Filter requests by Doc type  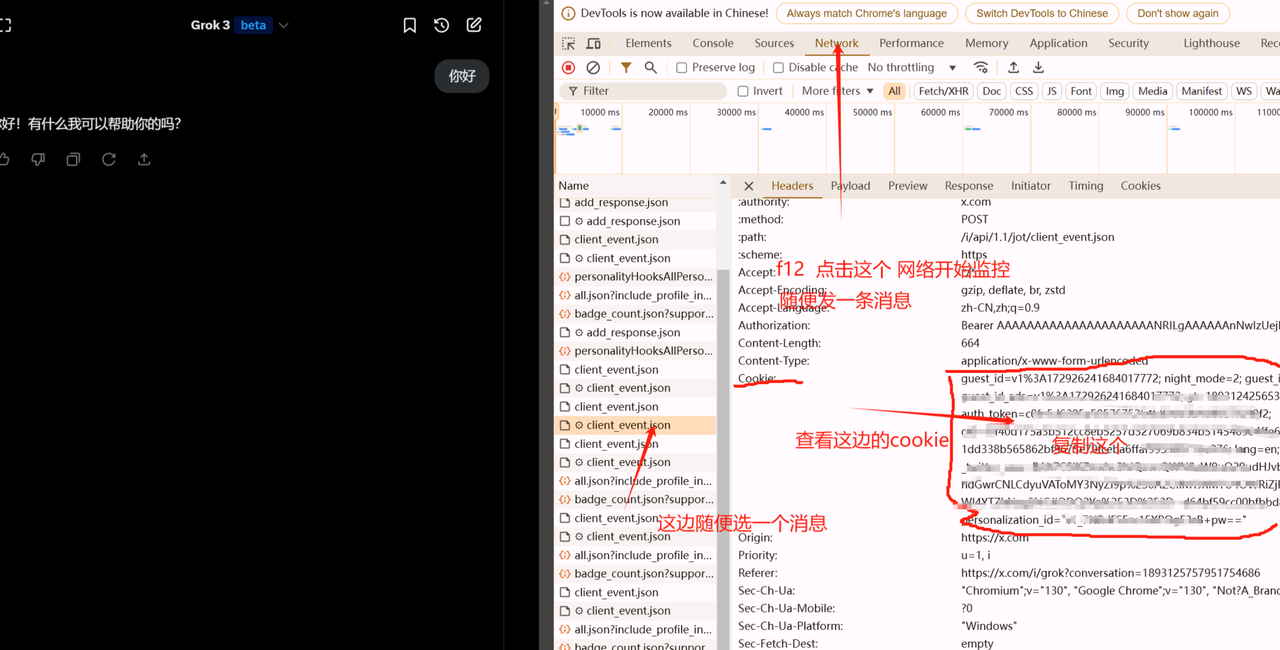tap(991, 91)
